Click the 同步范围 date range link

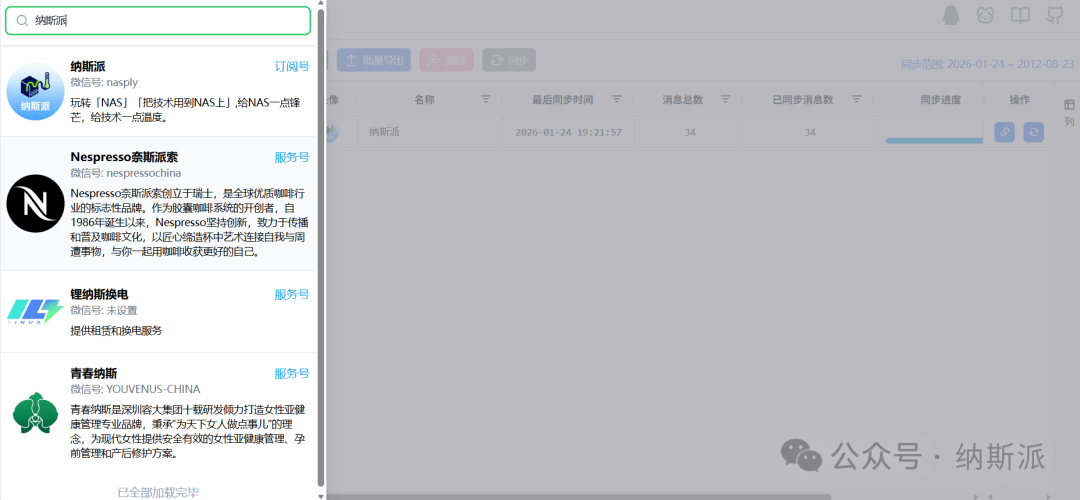[988, 64]
